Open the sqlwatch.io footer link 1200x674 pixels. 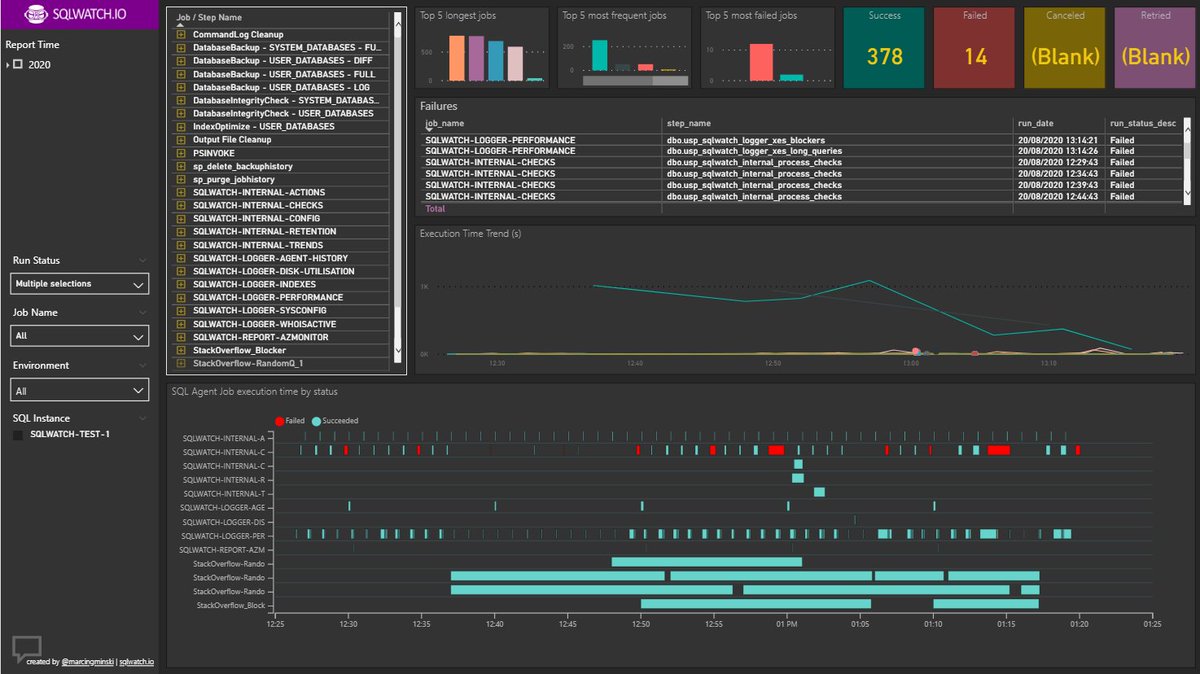click(x=137, y=662)
